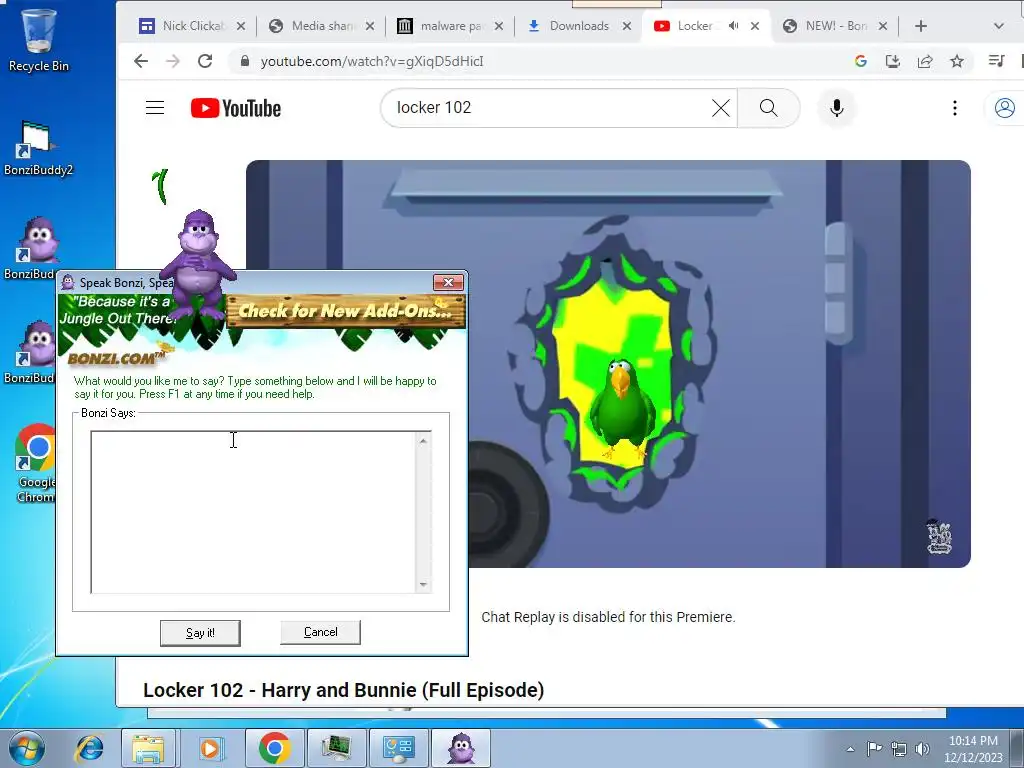1024x768 pixels.
Task: Expand the Chrome tab search chevron
Action: pyautogui.click(x=999, y=26)
